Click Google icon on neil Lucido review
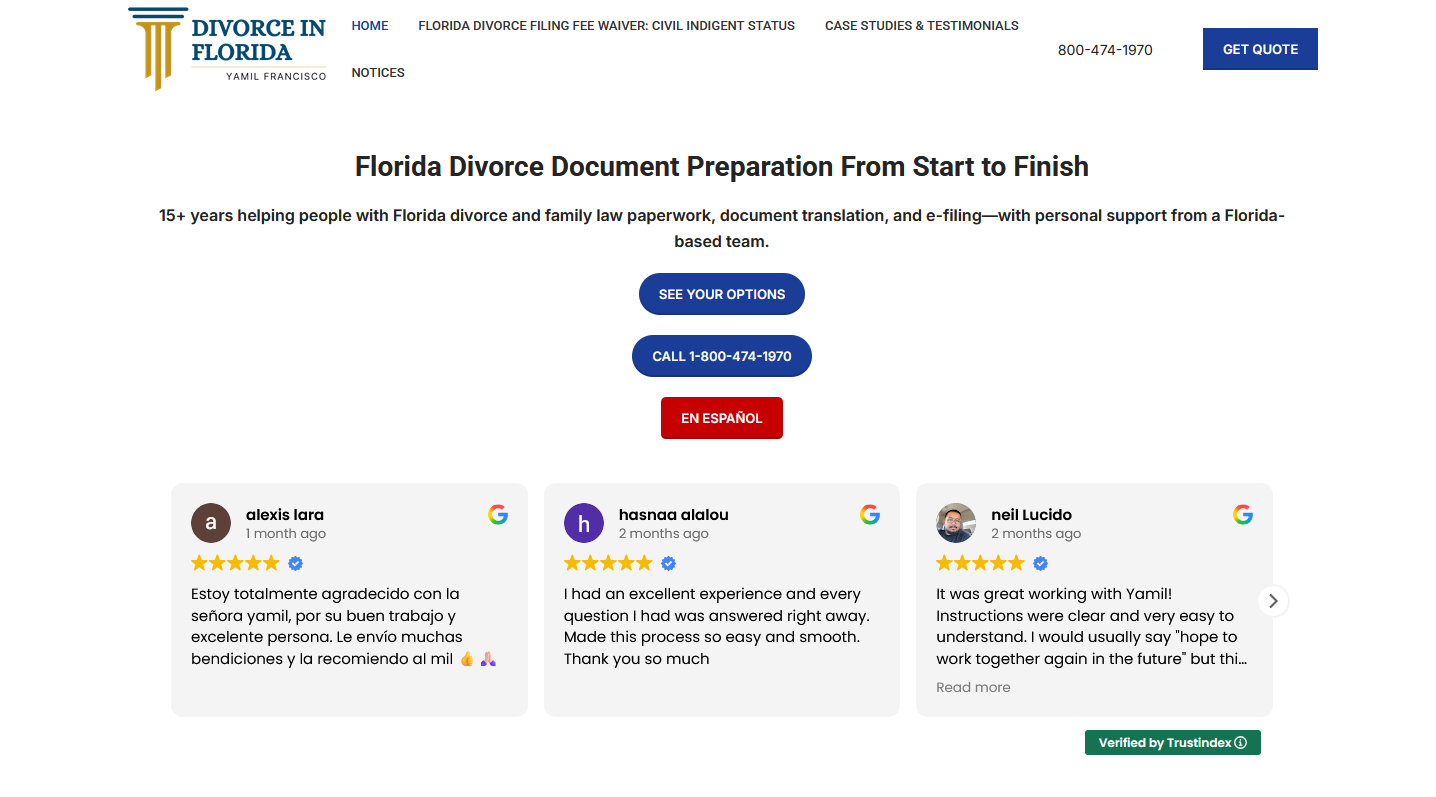 pyautogui.click(x=1243, y=515)
